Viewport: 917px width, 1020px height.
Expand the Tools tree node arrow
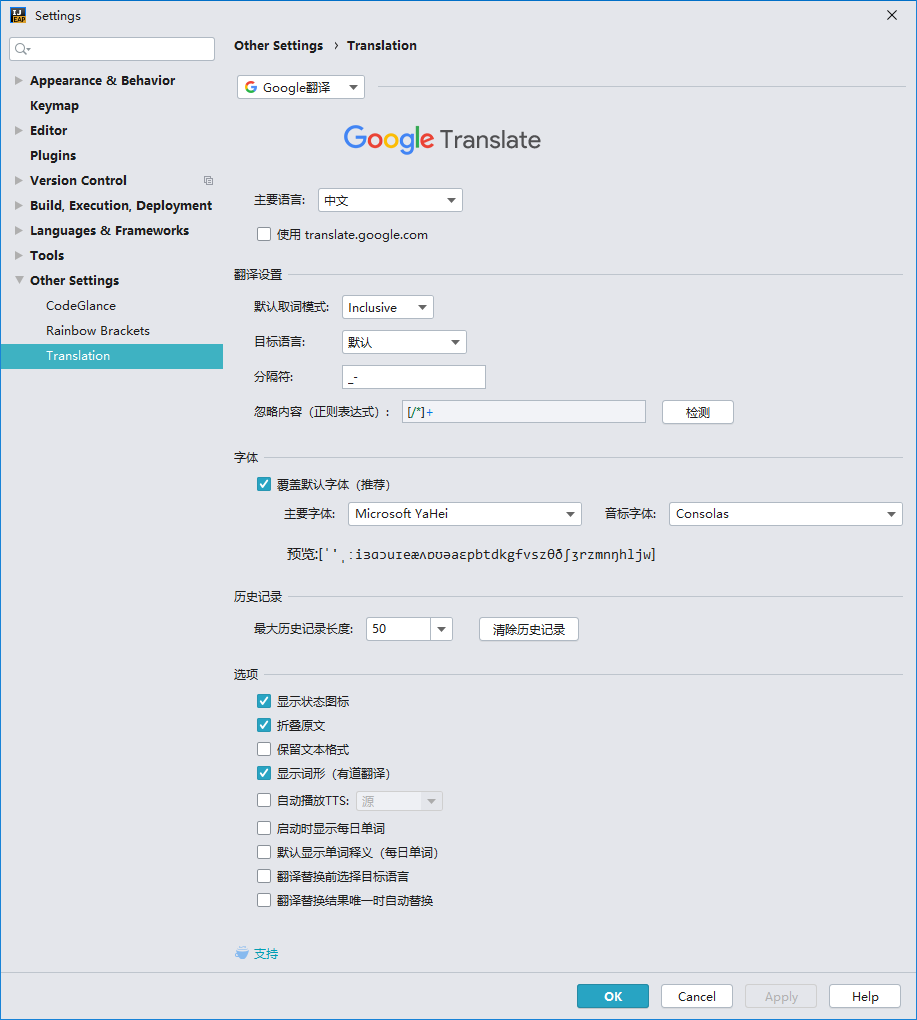click(x=19, y=255)
